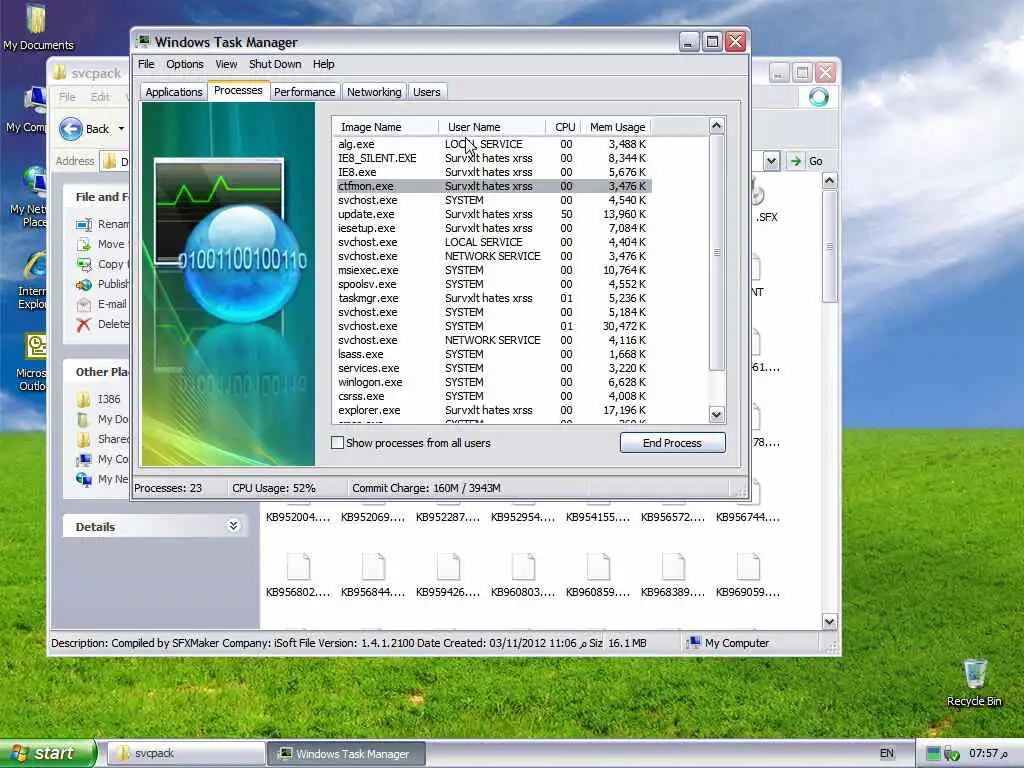Select the iesetup.exe process
This screenshot has height=768, width=1024.
[492, 228]
